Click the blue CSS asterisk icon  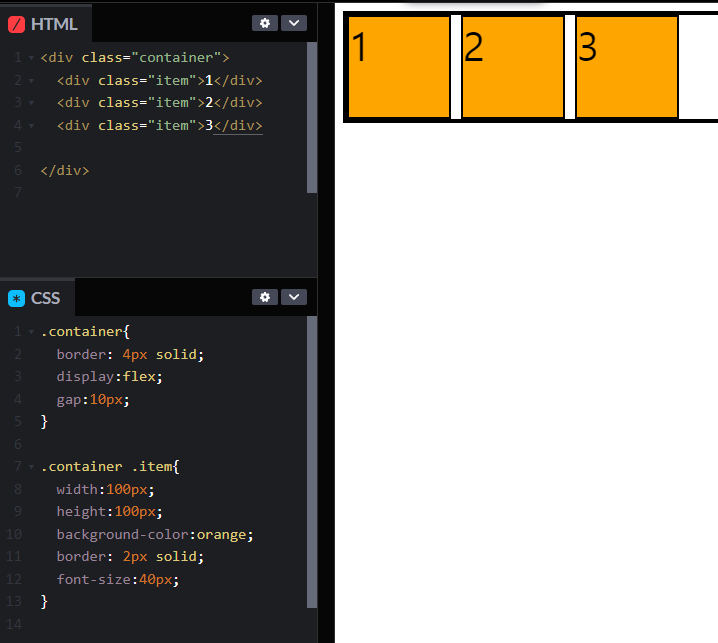(16, 299)
